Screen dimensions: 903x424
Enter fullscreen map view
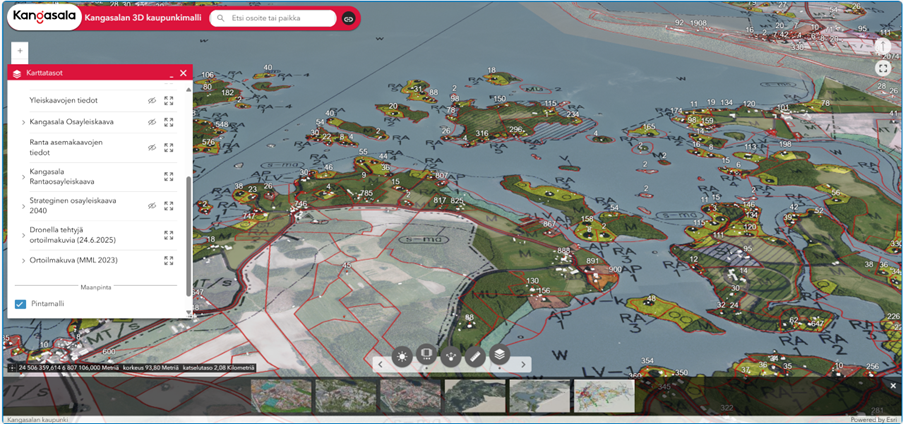(883, 69)
